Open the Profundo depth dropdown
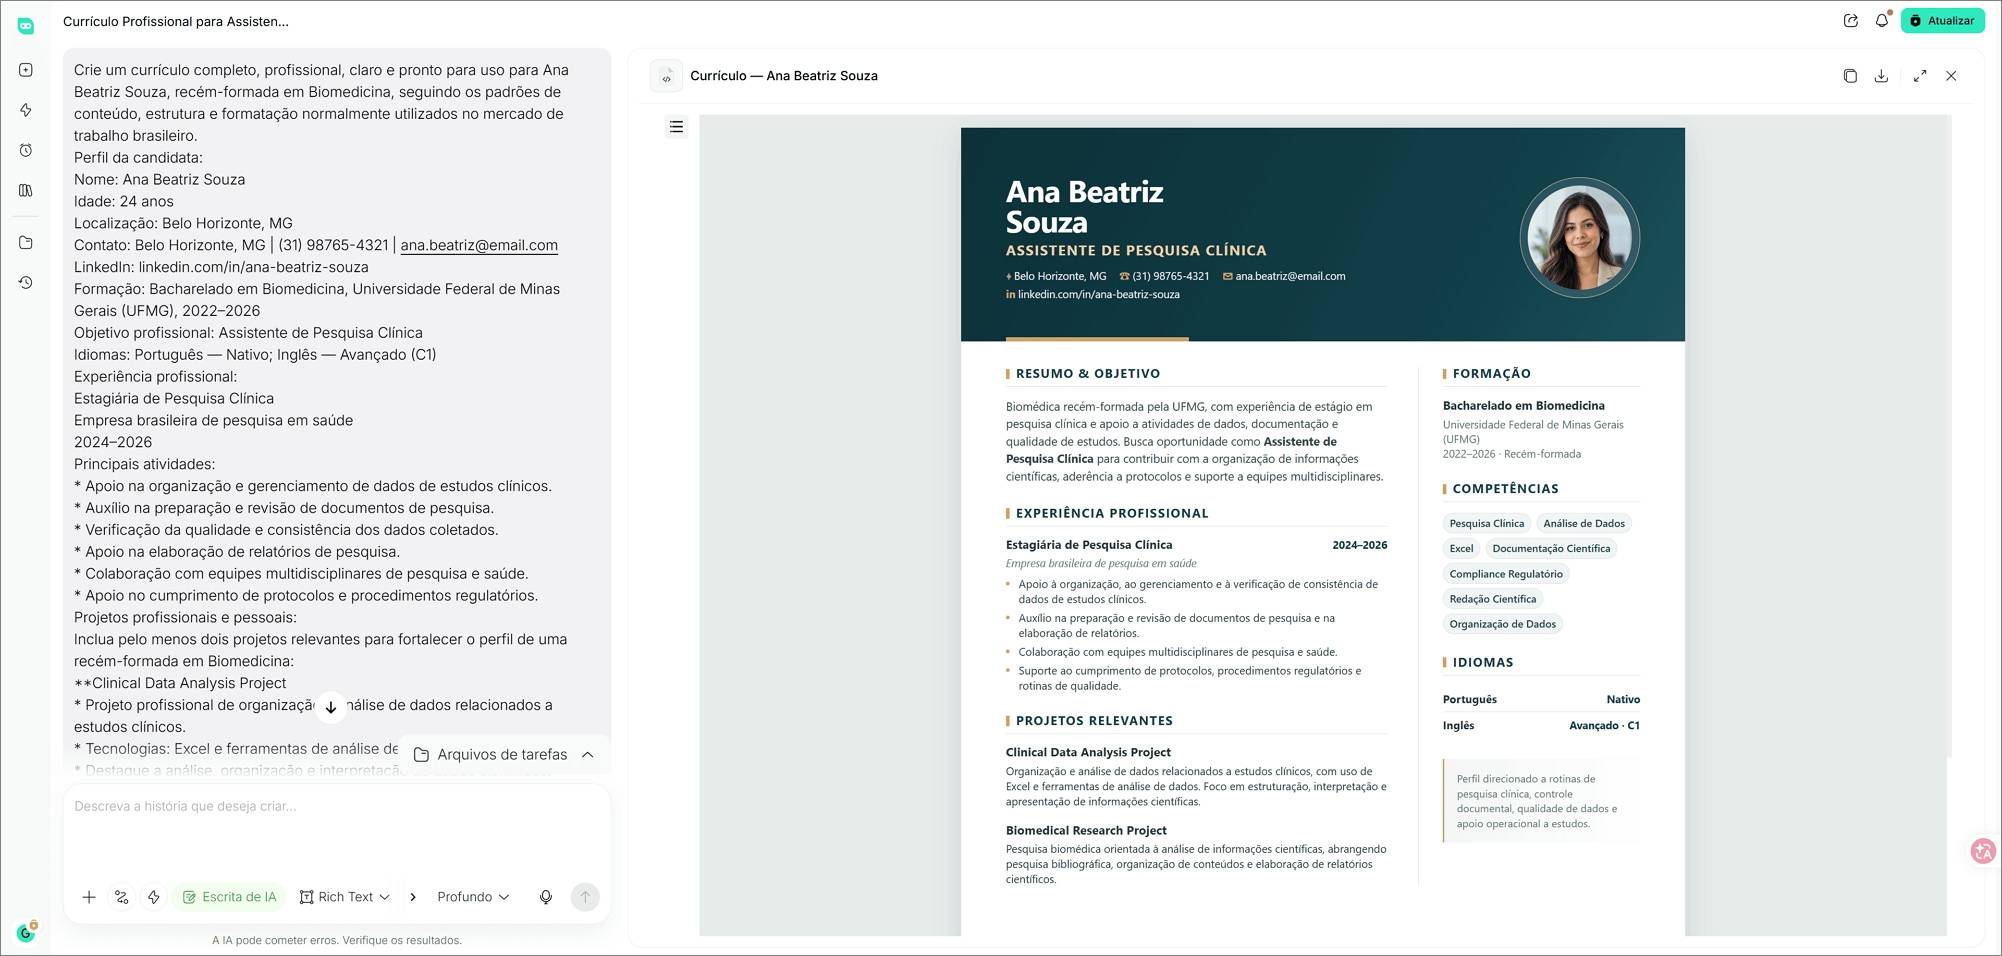Screen dimensions: 2002x956 coord(473,897)
